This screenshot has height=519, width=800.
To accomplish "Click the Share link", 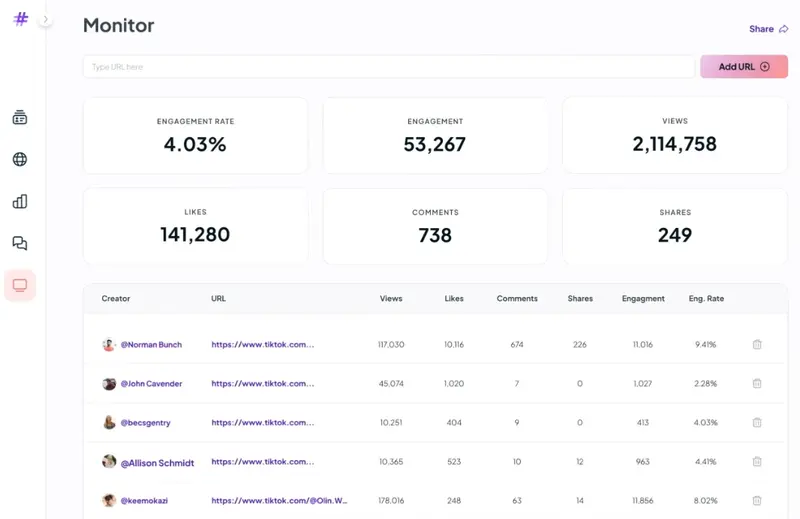I will tap(768, 29).
